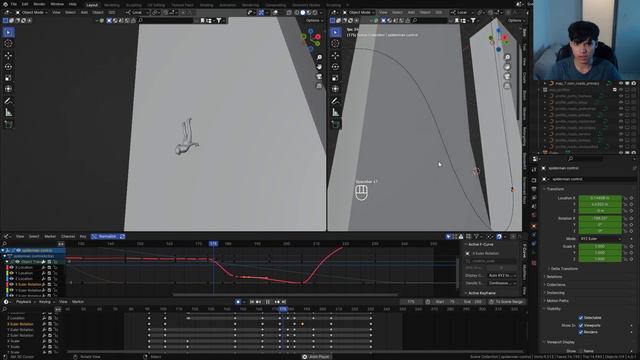Viewport: 640px width, 360px height.
Task: Click the Rotation X value field
Action: (x=600, y=219)
